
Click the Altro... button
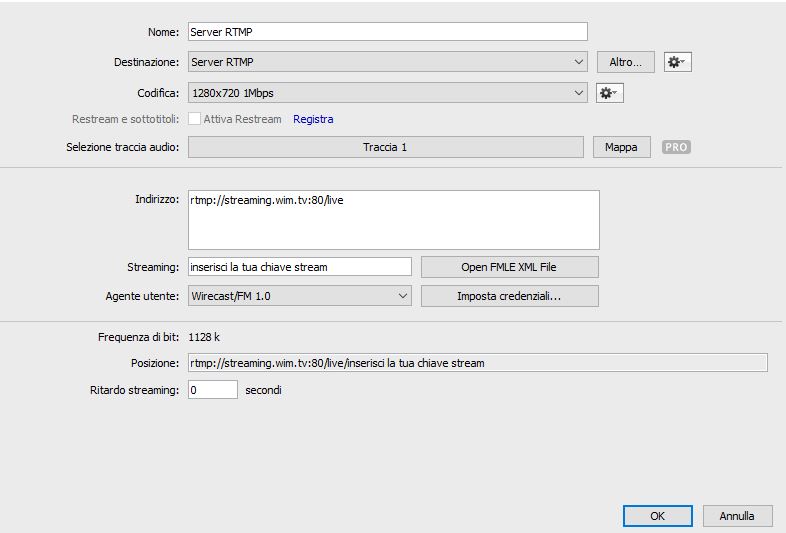[x=626, y=62]
